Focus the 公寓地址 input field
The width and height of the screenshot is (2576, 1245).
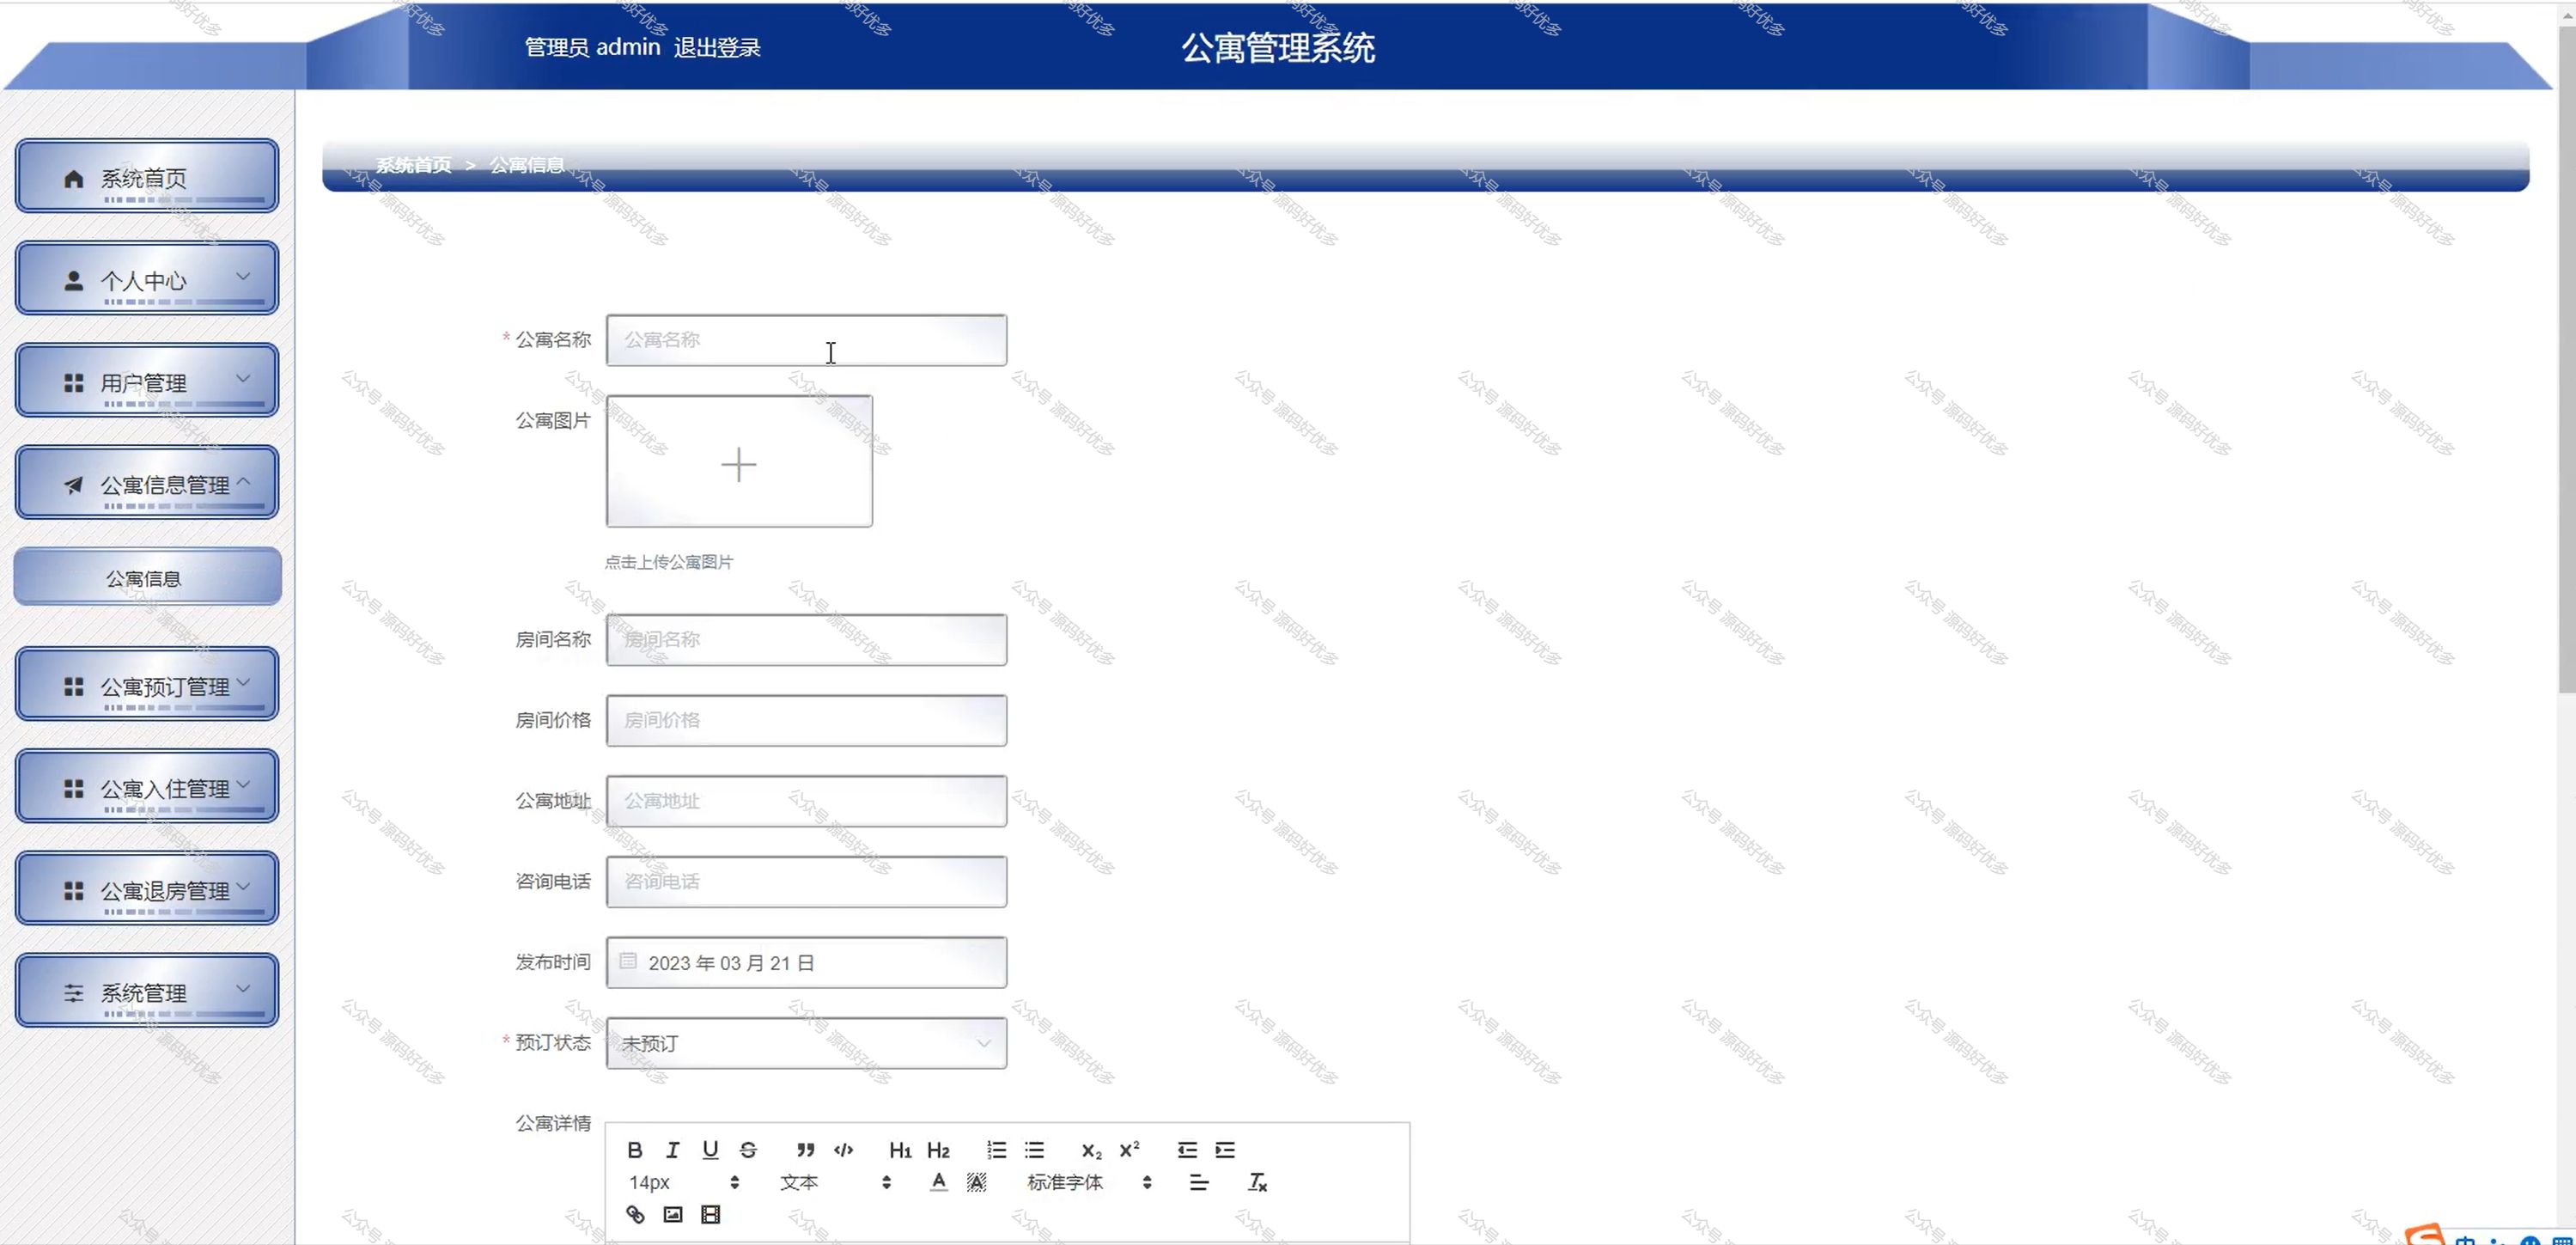click(806, 801)
